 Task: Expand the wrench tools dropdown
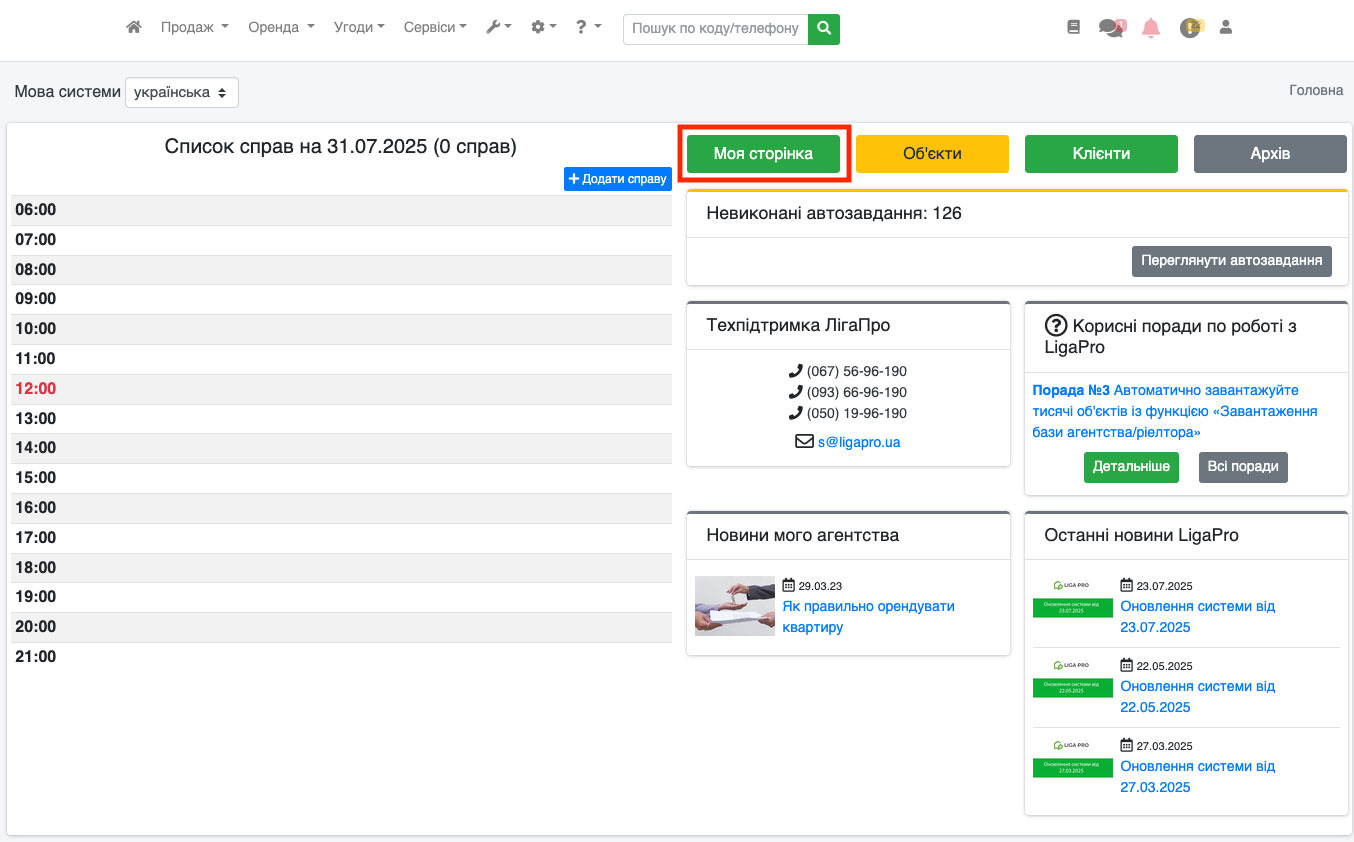point(498,28)
